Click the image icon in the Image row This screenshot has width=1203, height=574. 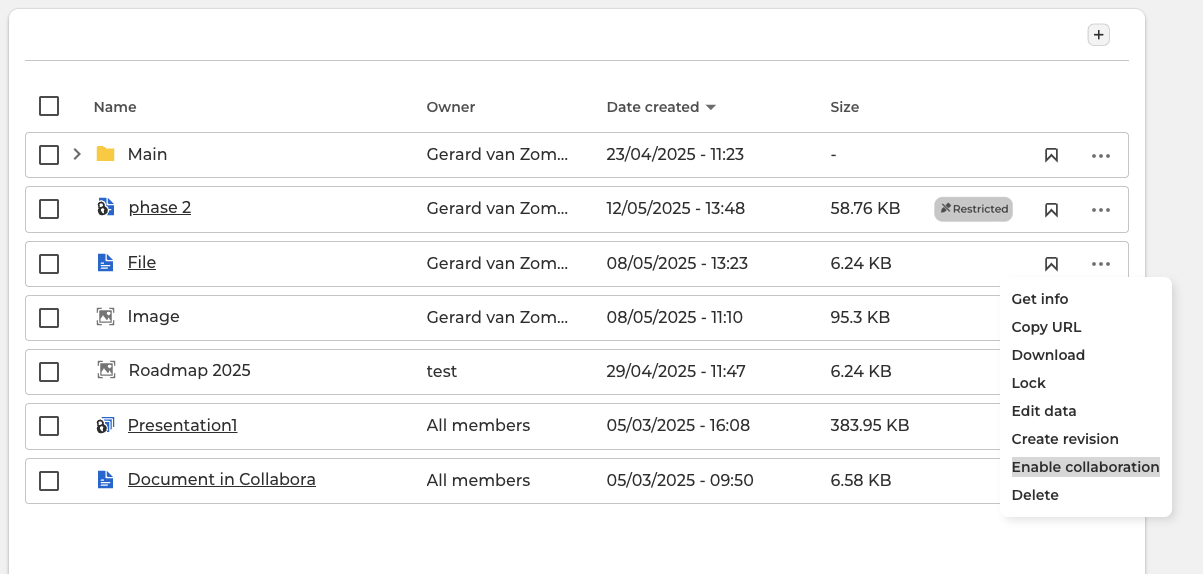105,317
